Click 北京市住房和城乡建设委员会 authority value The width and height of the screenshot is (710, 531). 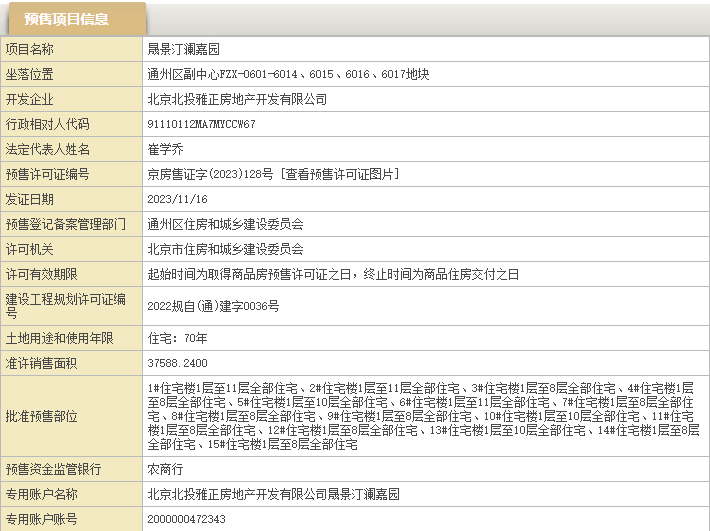click(225, 249)
